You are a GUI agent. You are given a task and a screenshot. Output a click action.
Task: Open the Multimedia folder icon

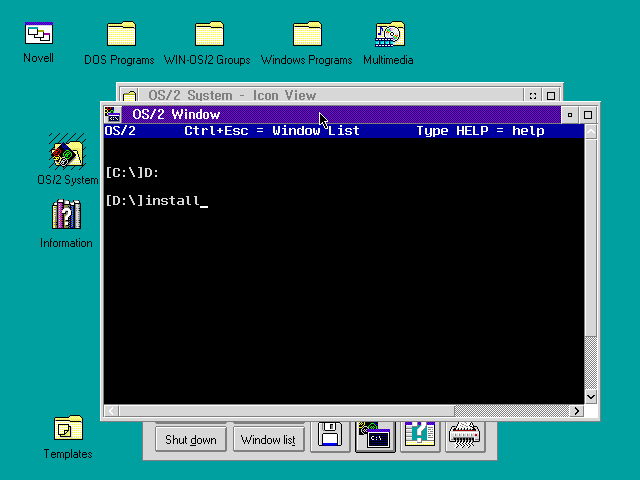click(x=390, y=33)
